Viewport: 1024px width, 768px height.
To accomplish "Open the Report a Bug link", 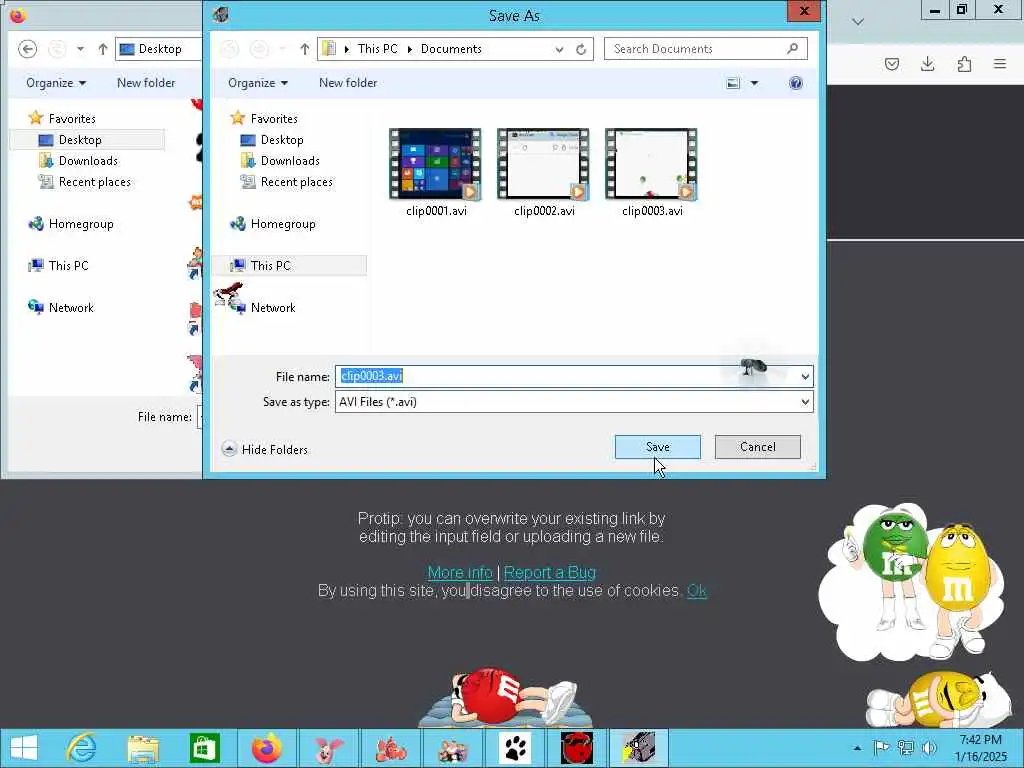I will click(x=550, y=573).
